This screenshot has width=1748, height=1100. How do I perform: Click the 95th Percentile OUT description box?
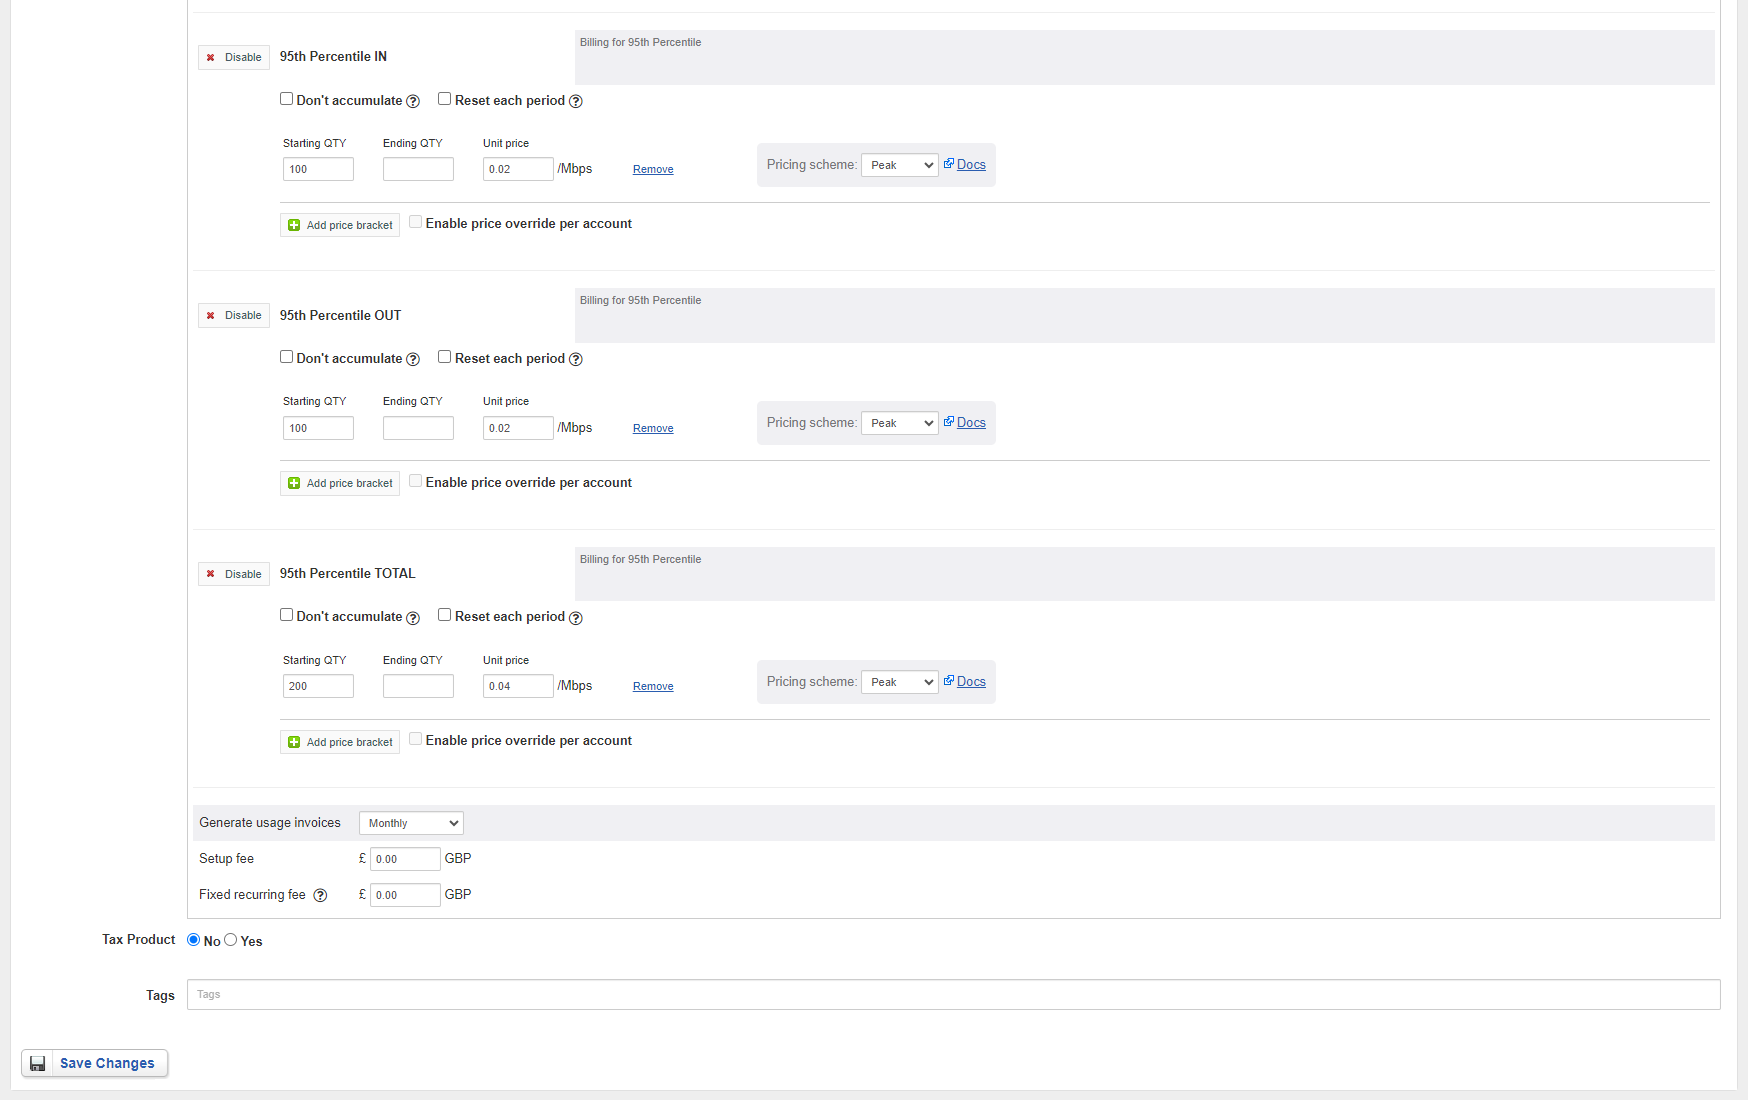(x=1145, y=315)
